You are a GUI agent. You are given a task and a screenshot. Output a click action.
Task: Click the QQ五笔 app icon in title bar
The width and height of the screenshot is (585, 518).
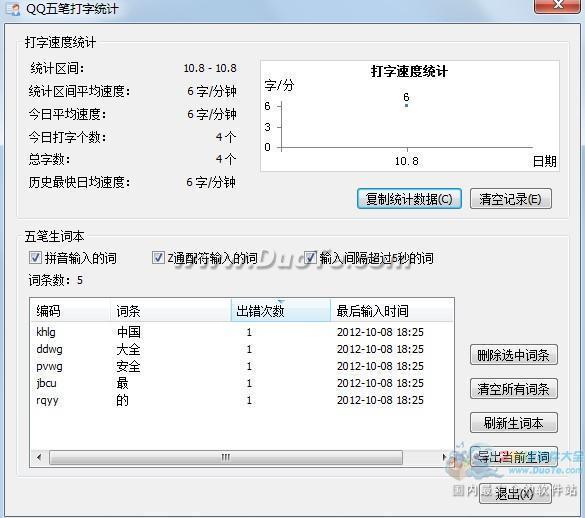13,9
